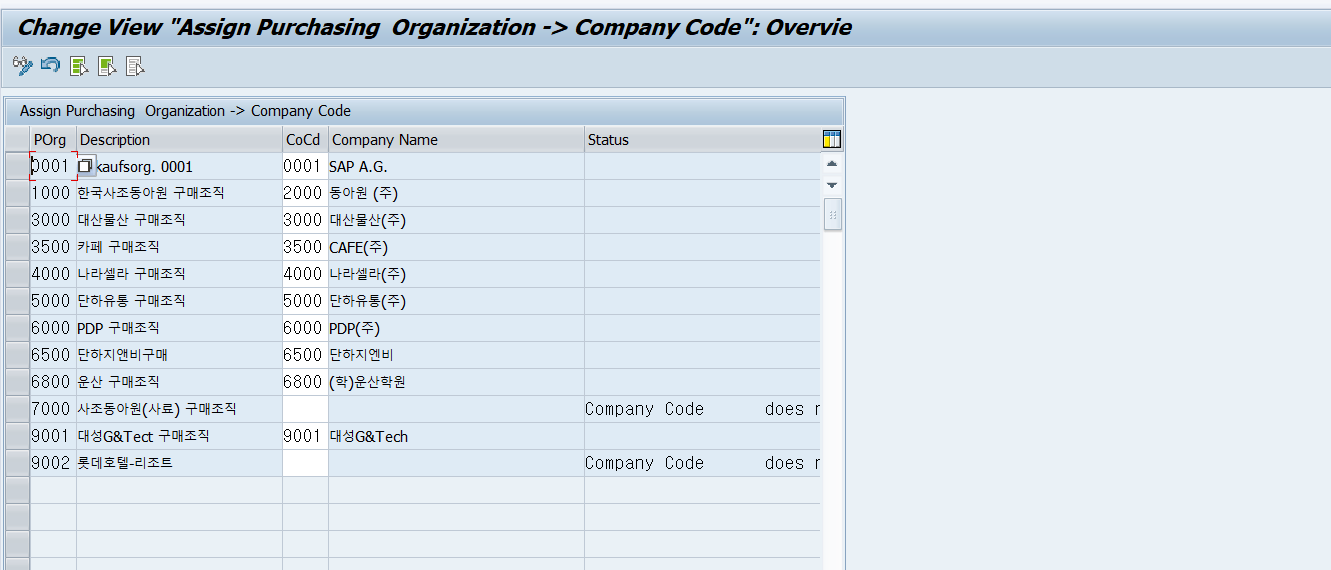Image resolution: width=1331 pixels, height=570 pixels.
Task: Click description '롯데호텔-리조트'
Action: [125, 463]
